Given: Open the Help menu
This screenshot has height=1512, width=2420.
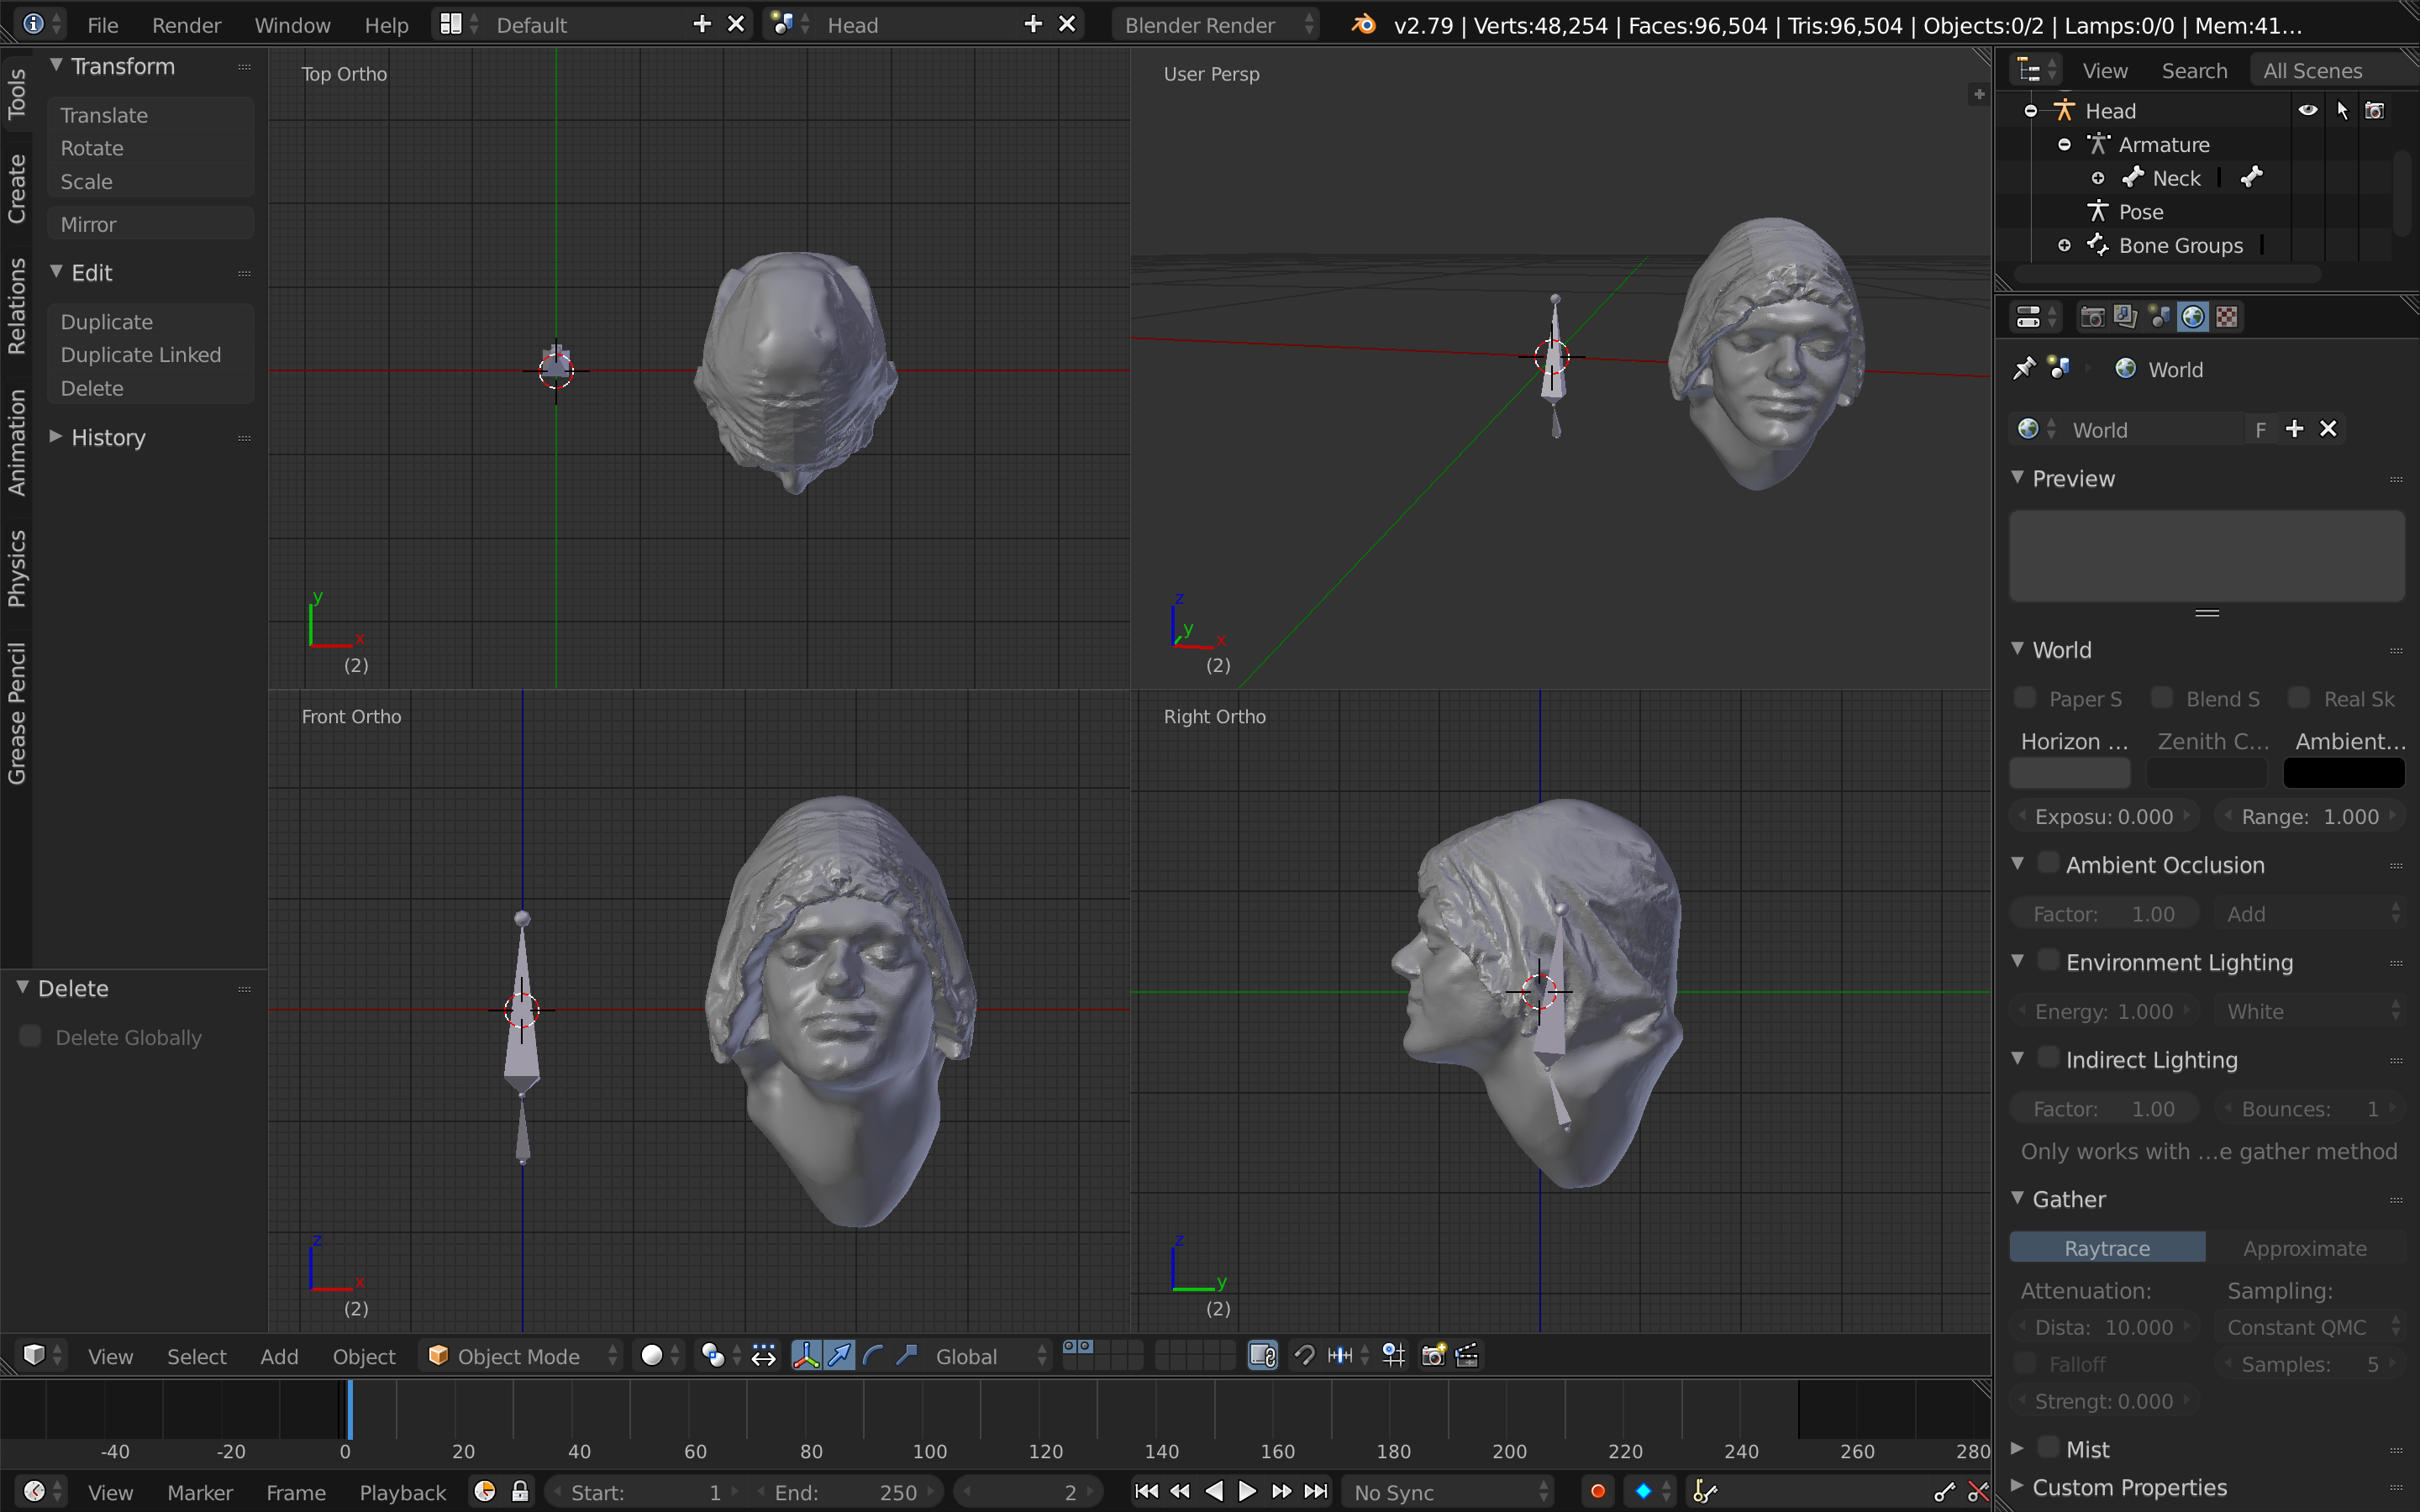Looking at the screenshot, I should pyautogui.click(x=386, y=24).
